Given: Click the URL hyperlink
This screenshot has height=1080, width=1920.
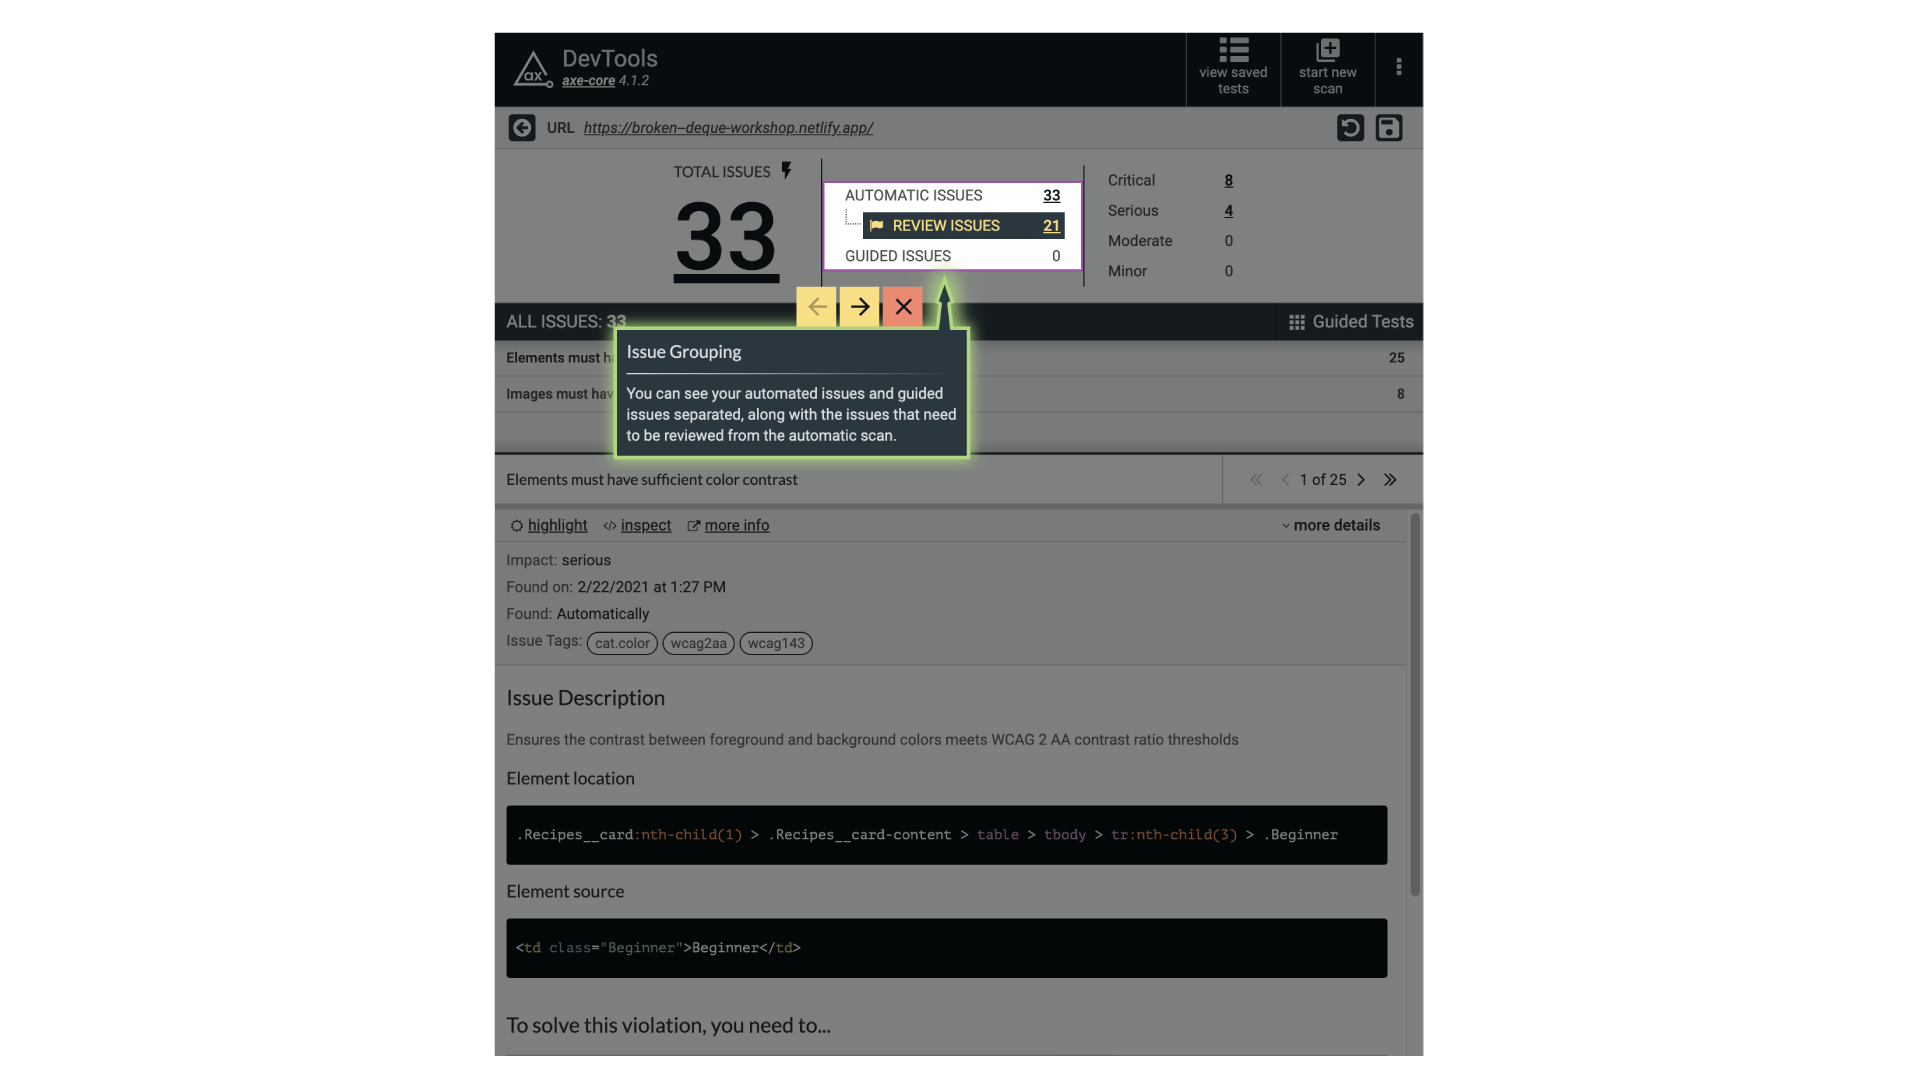Looking at the screenshot, I should pos(728,129).
